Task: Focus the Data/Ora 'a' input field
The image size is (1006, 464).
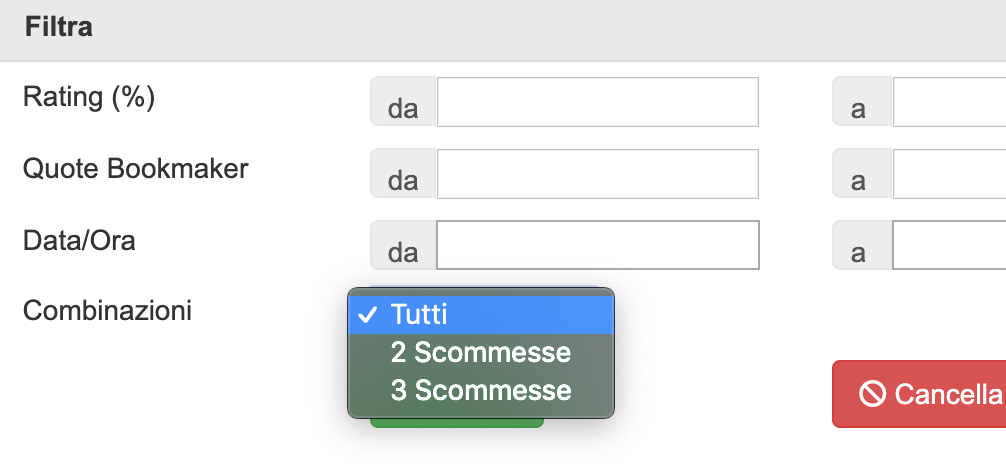Action: click(x=950, y=245)
